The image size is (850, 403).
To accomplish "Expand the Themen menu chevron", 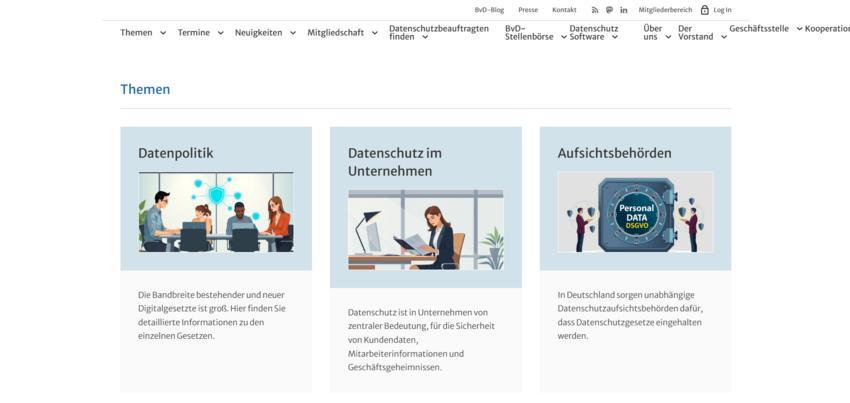I will click(x=163, y=33).
